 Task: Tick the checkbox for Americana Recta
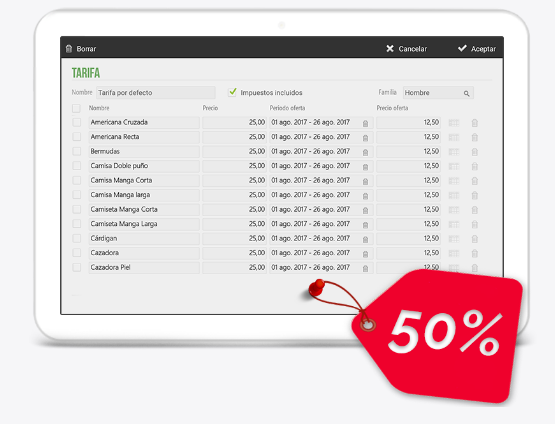[x=76, y=137]
